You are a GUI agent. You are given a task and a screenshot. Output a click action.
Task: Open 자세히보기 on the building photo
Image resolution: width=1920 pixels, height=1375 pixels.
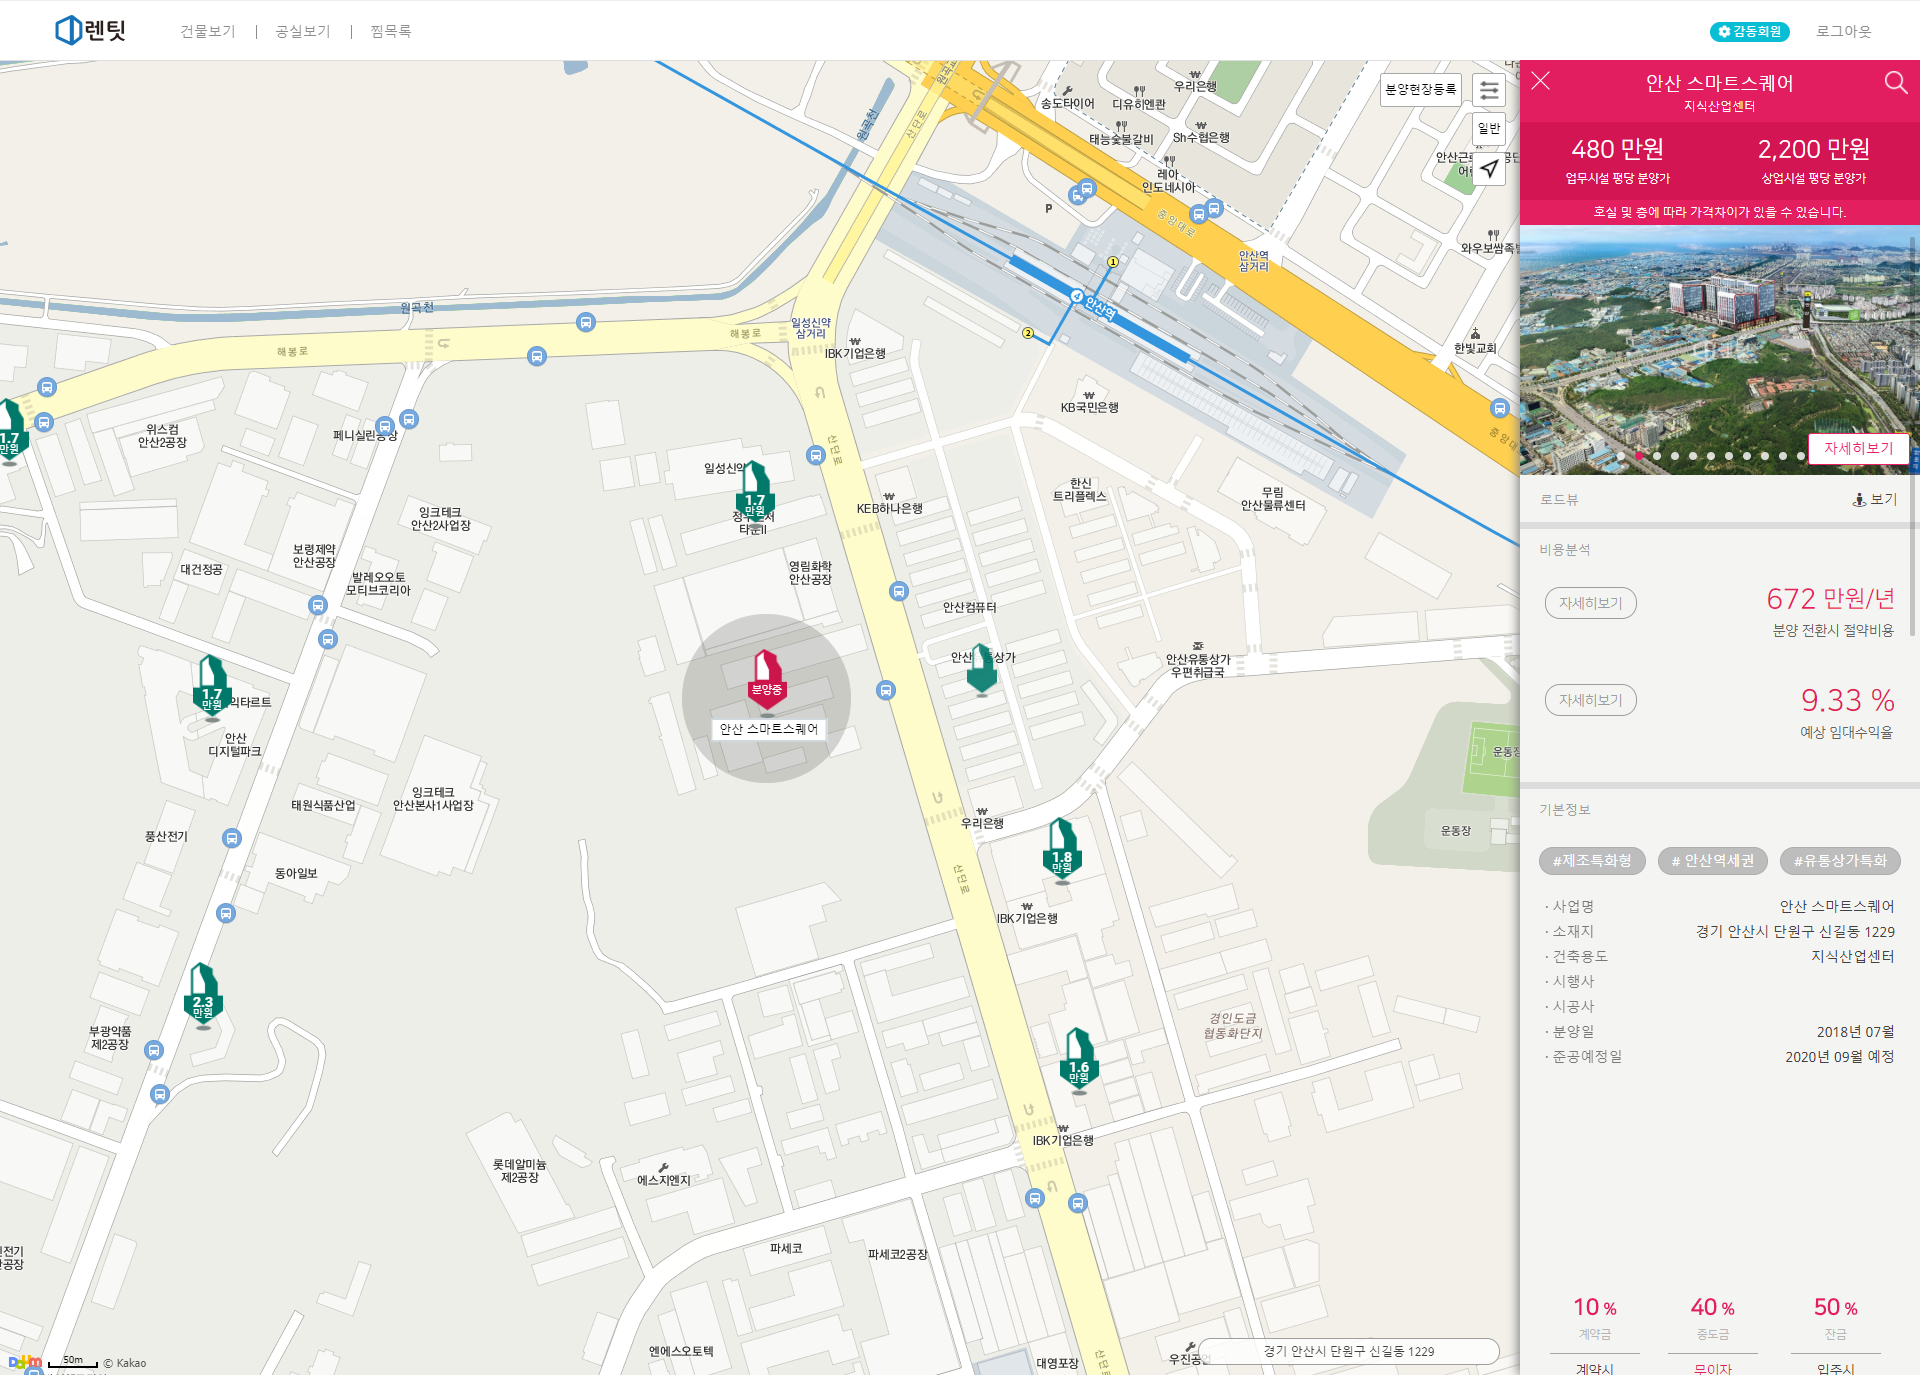(1858, 448)
